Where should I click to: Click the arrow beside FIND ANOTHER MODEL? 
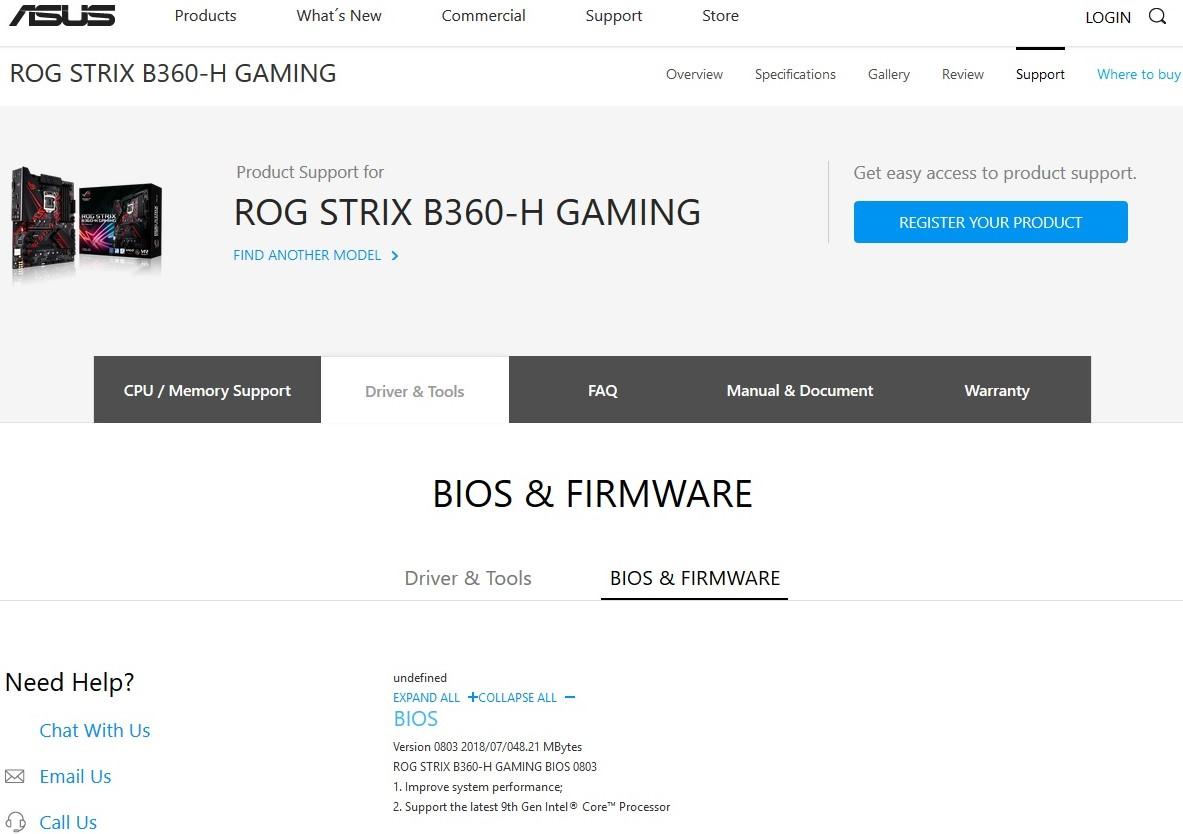396,255
